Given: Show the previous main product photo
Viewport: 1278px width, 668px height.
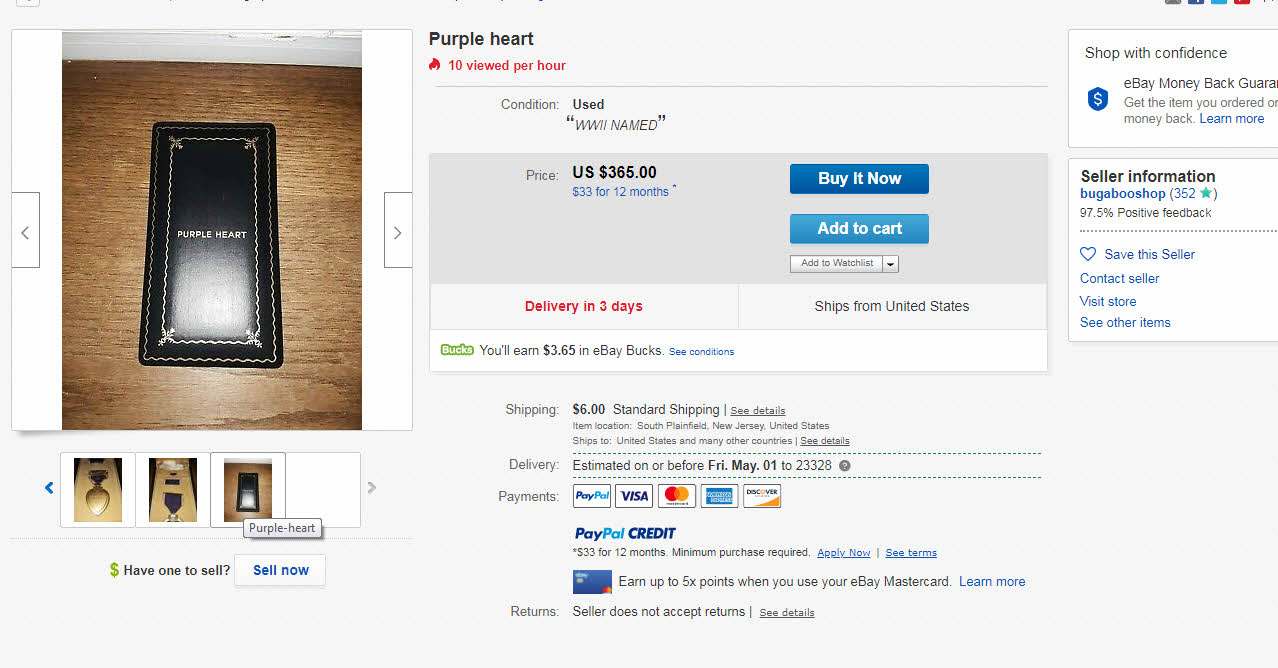Looking at the screenshot, I should click(x=26, y=231).
